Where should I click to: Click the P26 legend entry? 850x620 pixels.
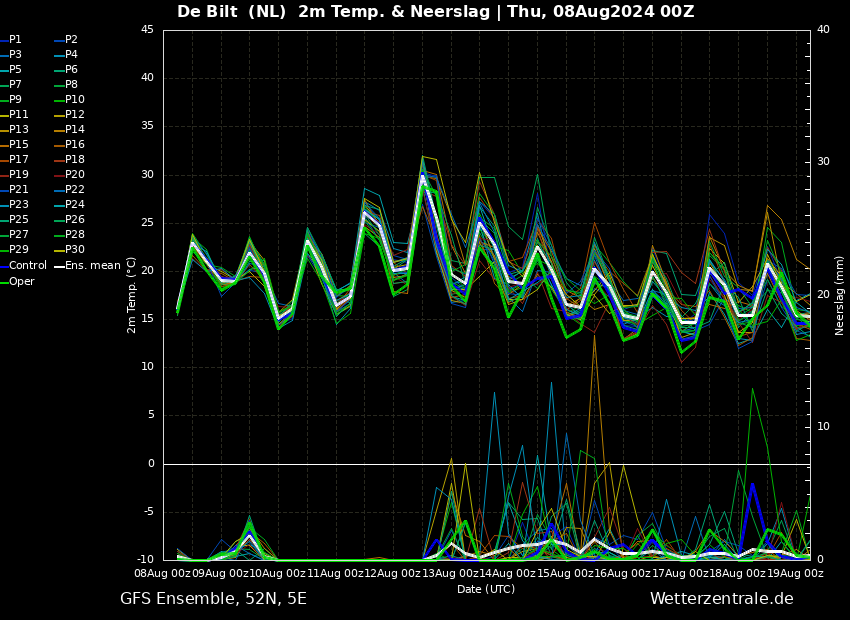[70, 219]
